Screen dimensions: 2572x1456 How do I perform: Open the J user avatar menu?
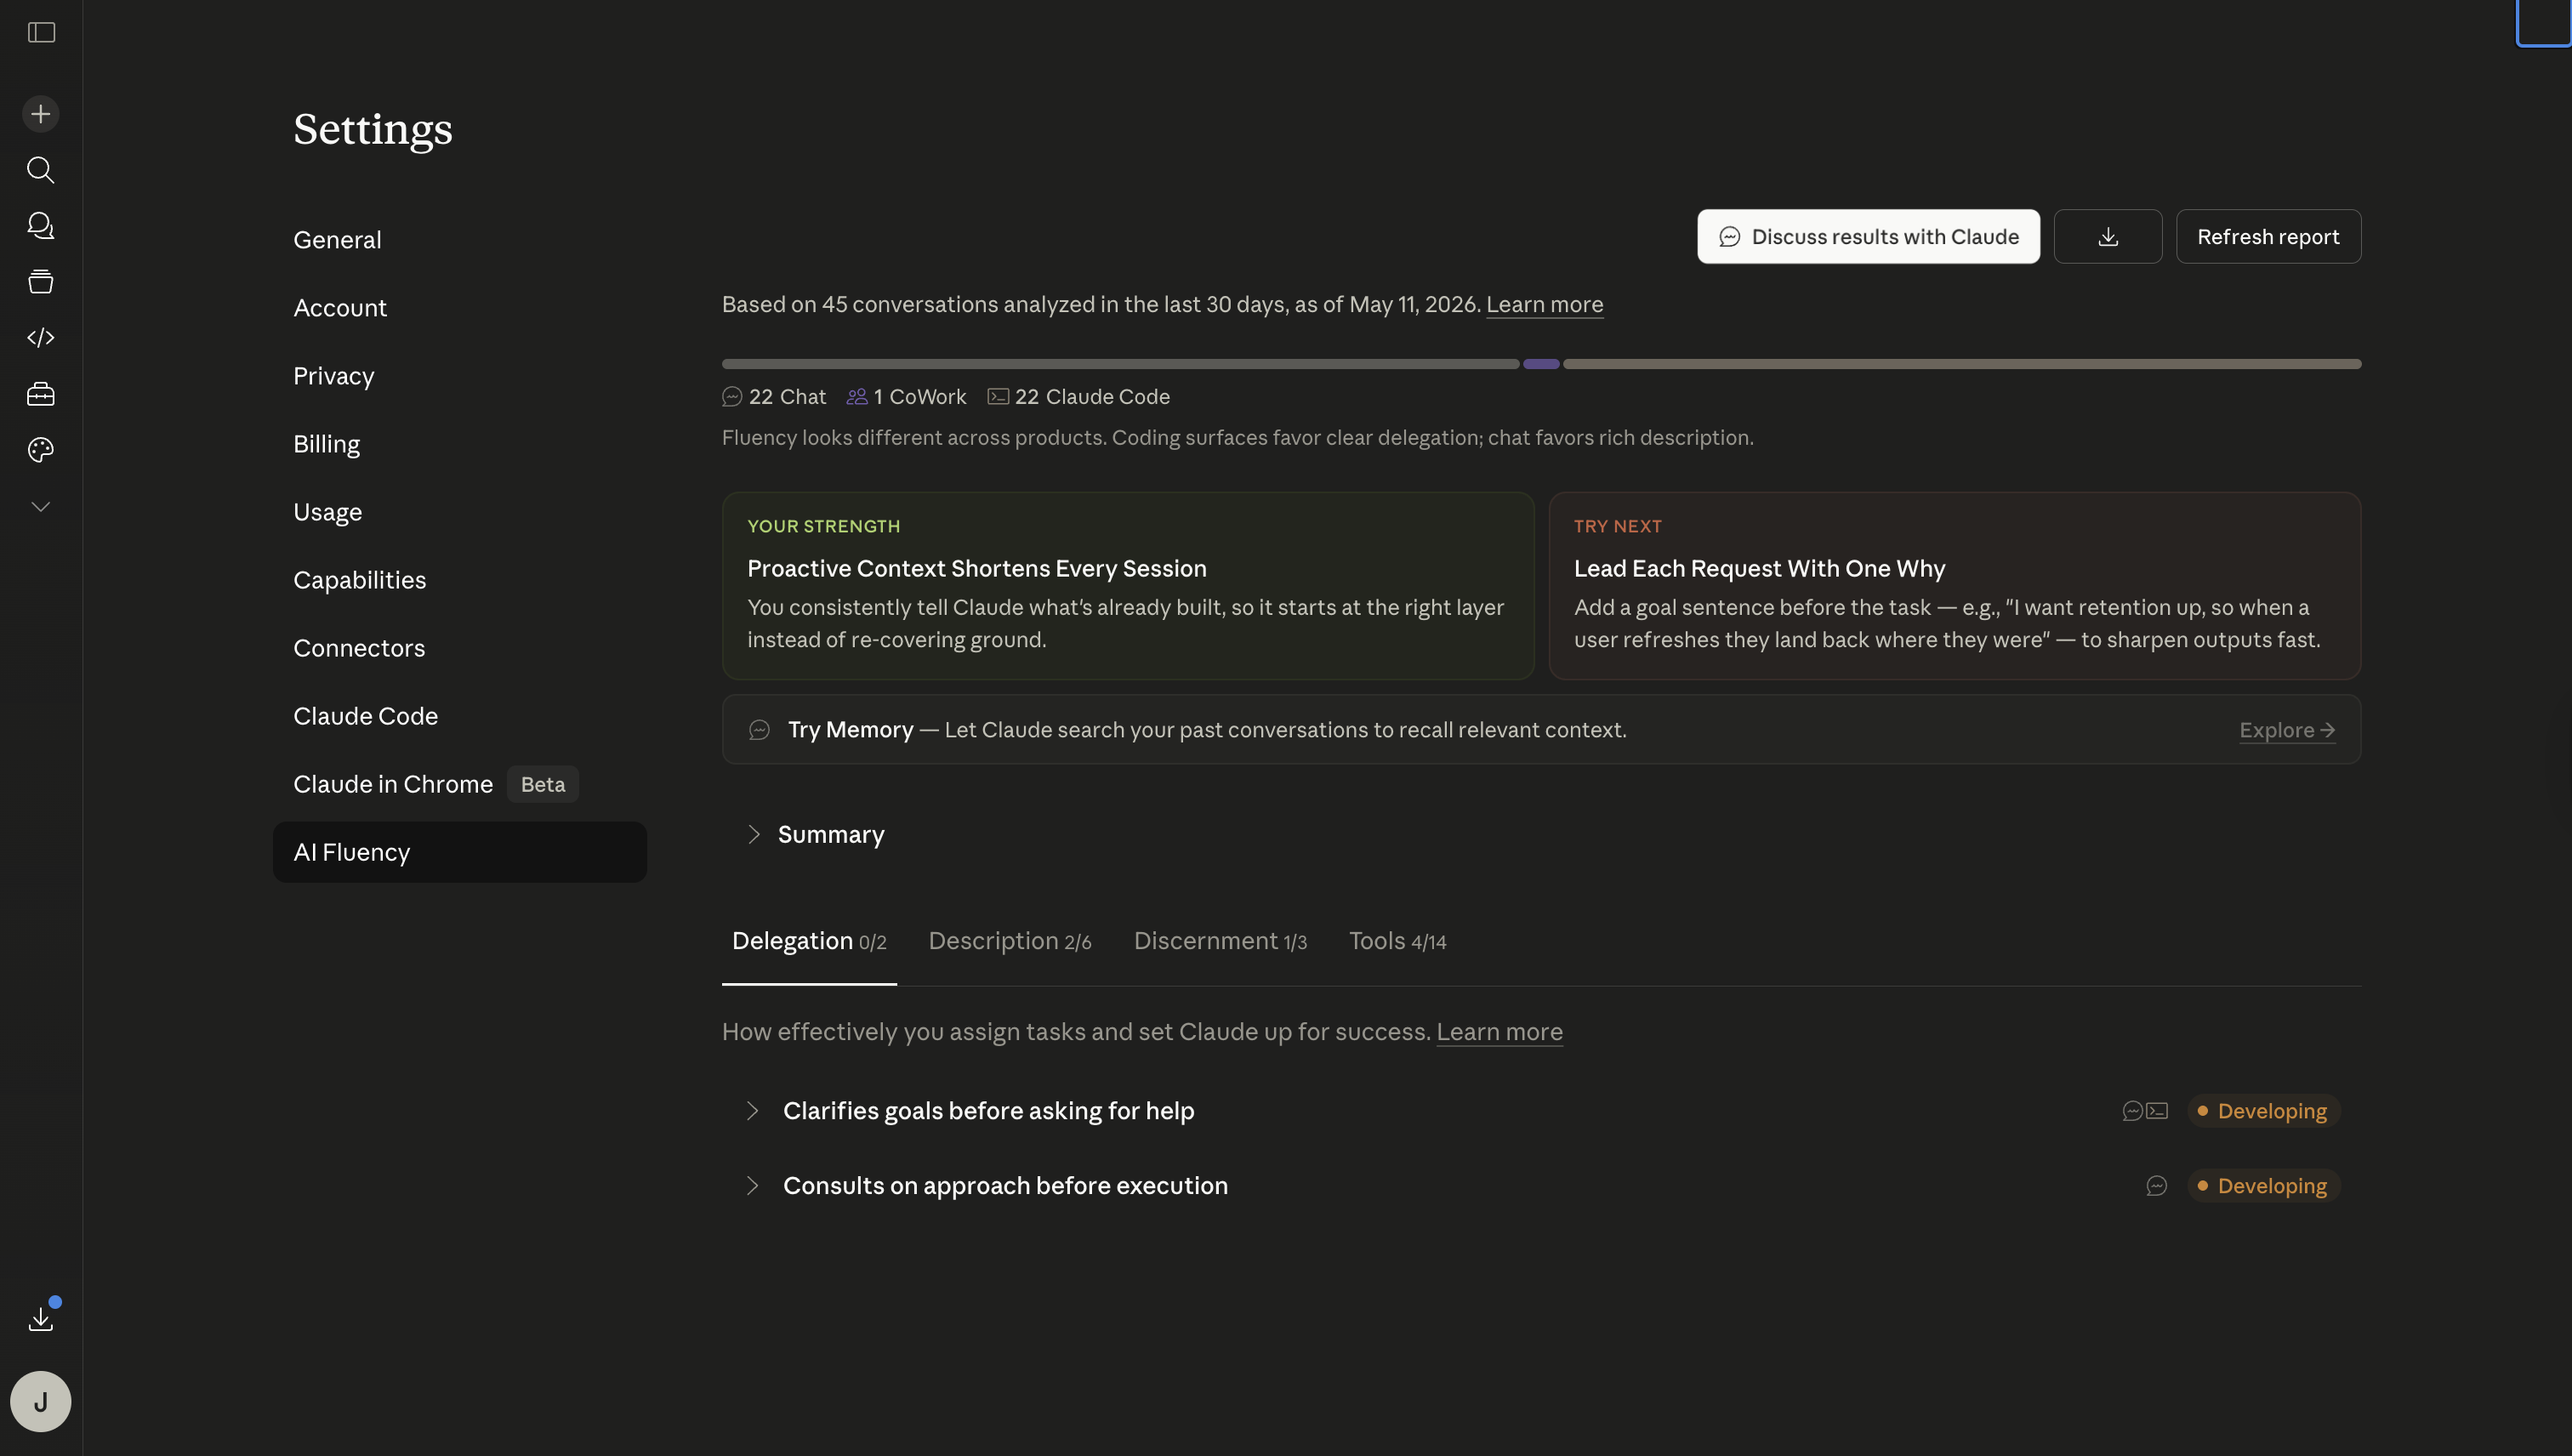point(41,1401)
